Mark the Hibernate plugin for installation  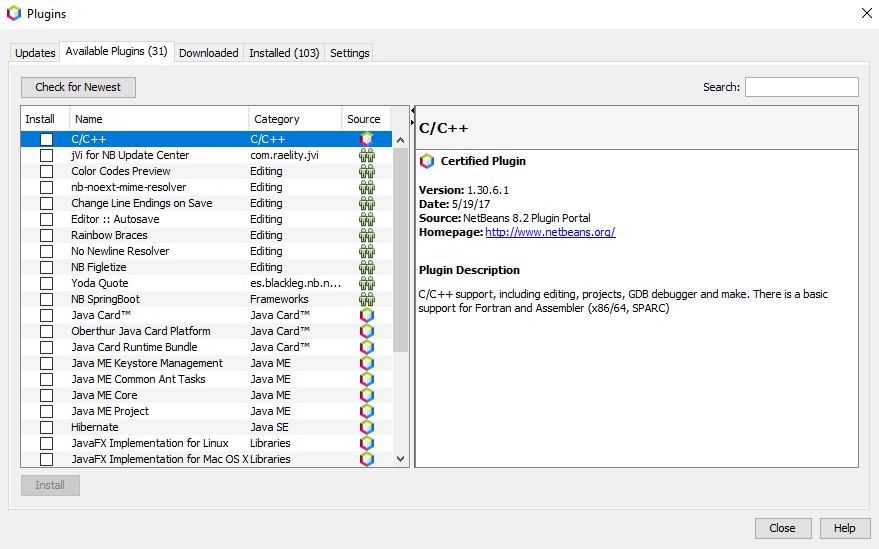point(47,427)
